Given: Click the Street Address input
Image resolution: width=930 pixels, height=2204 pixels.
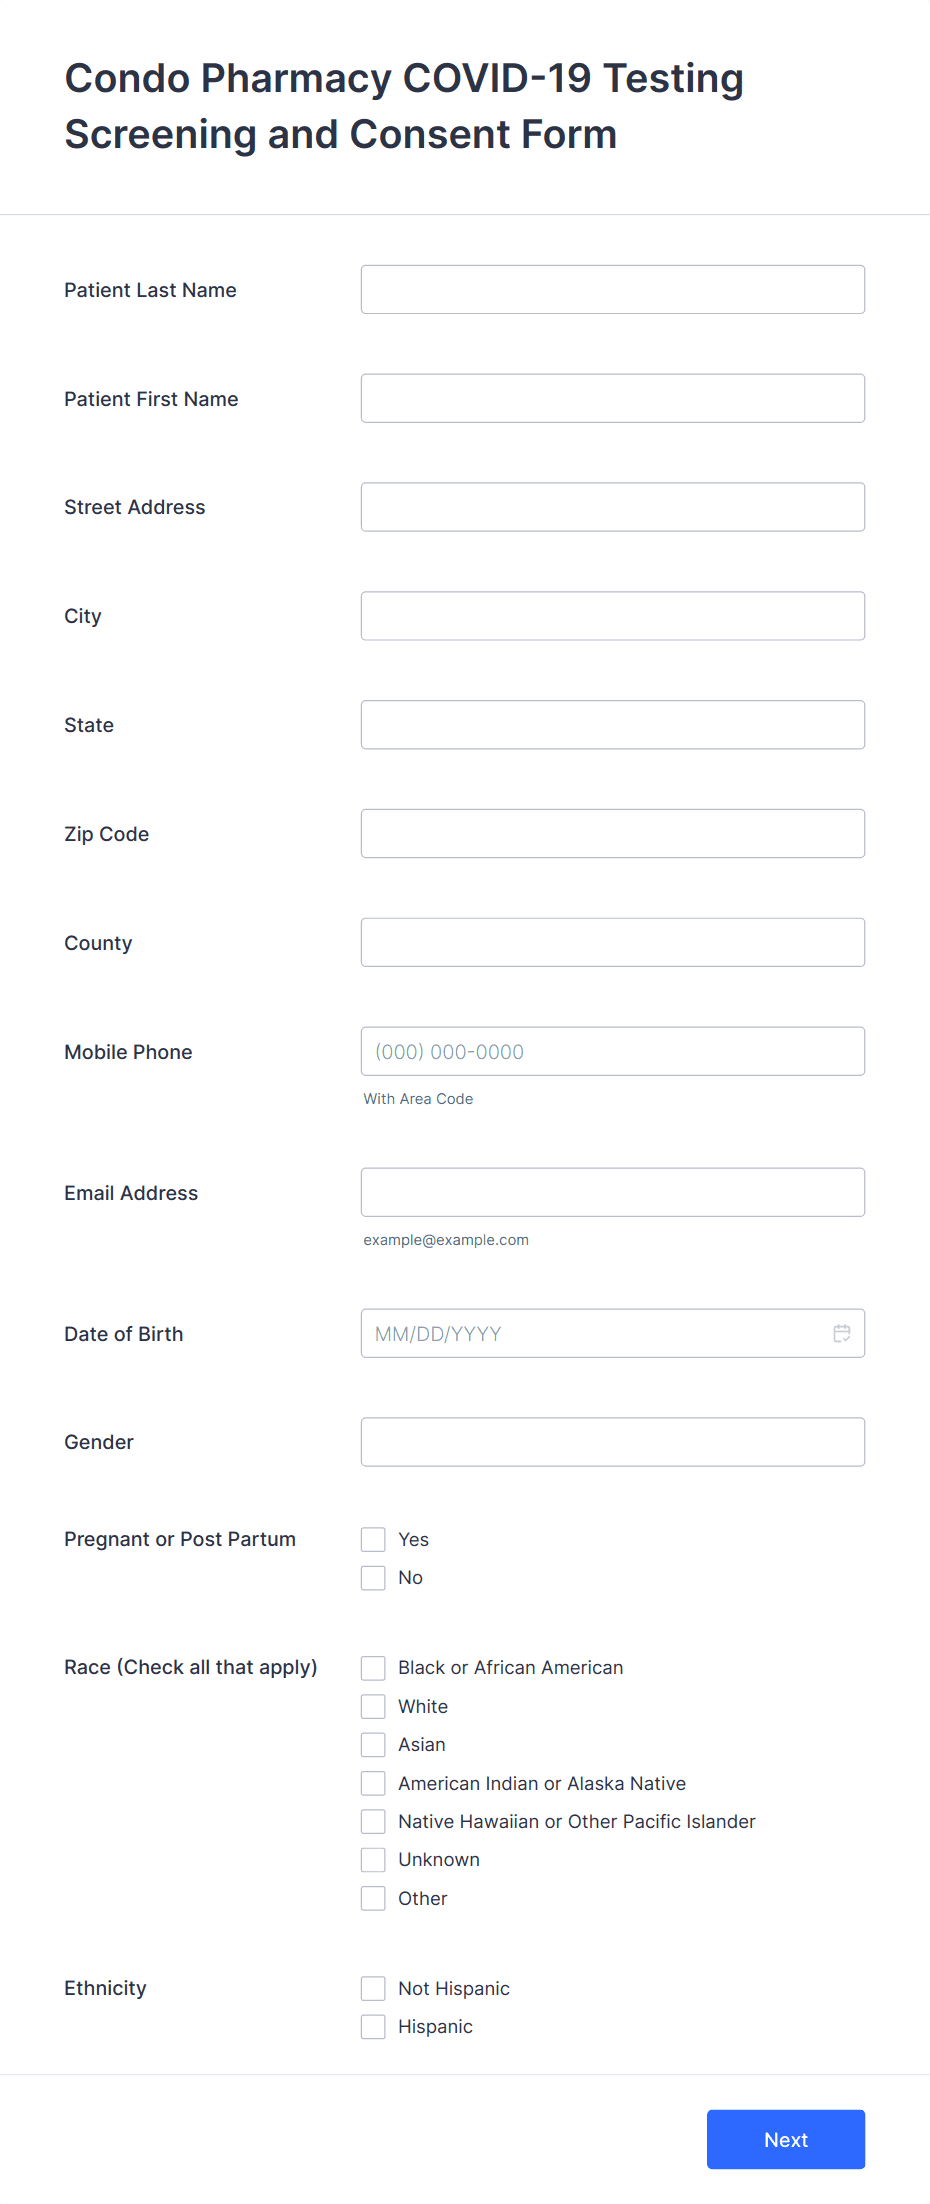Looking at the screenshot, I should pos(613,507).
